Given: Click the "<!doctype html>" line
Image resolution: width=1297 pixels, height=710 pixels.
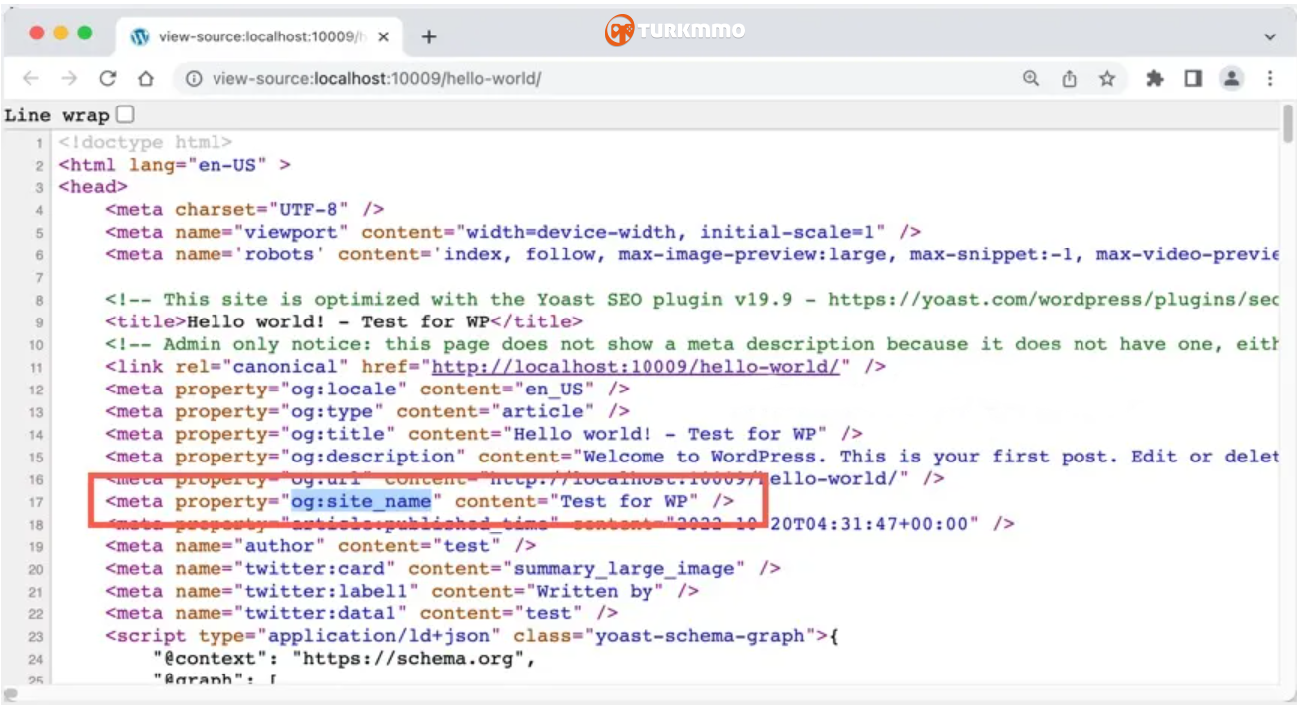Looking at the screenshot, I should 145,142.
